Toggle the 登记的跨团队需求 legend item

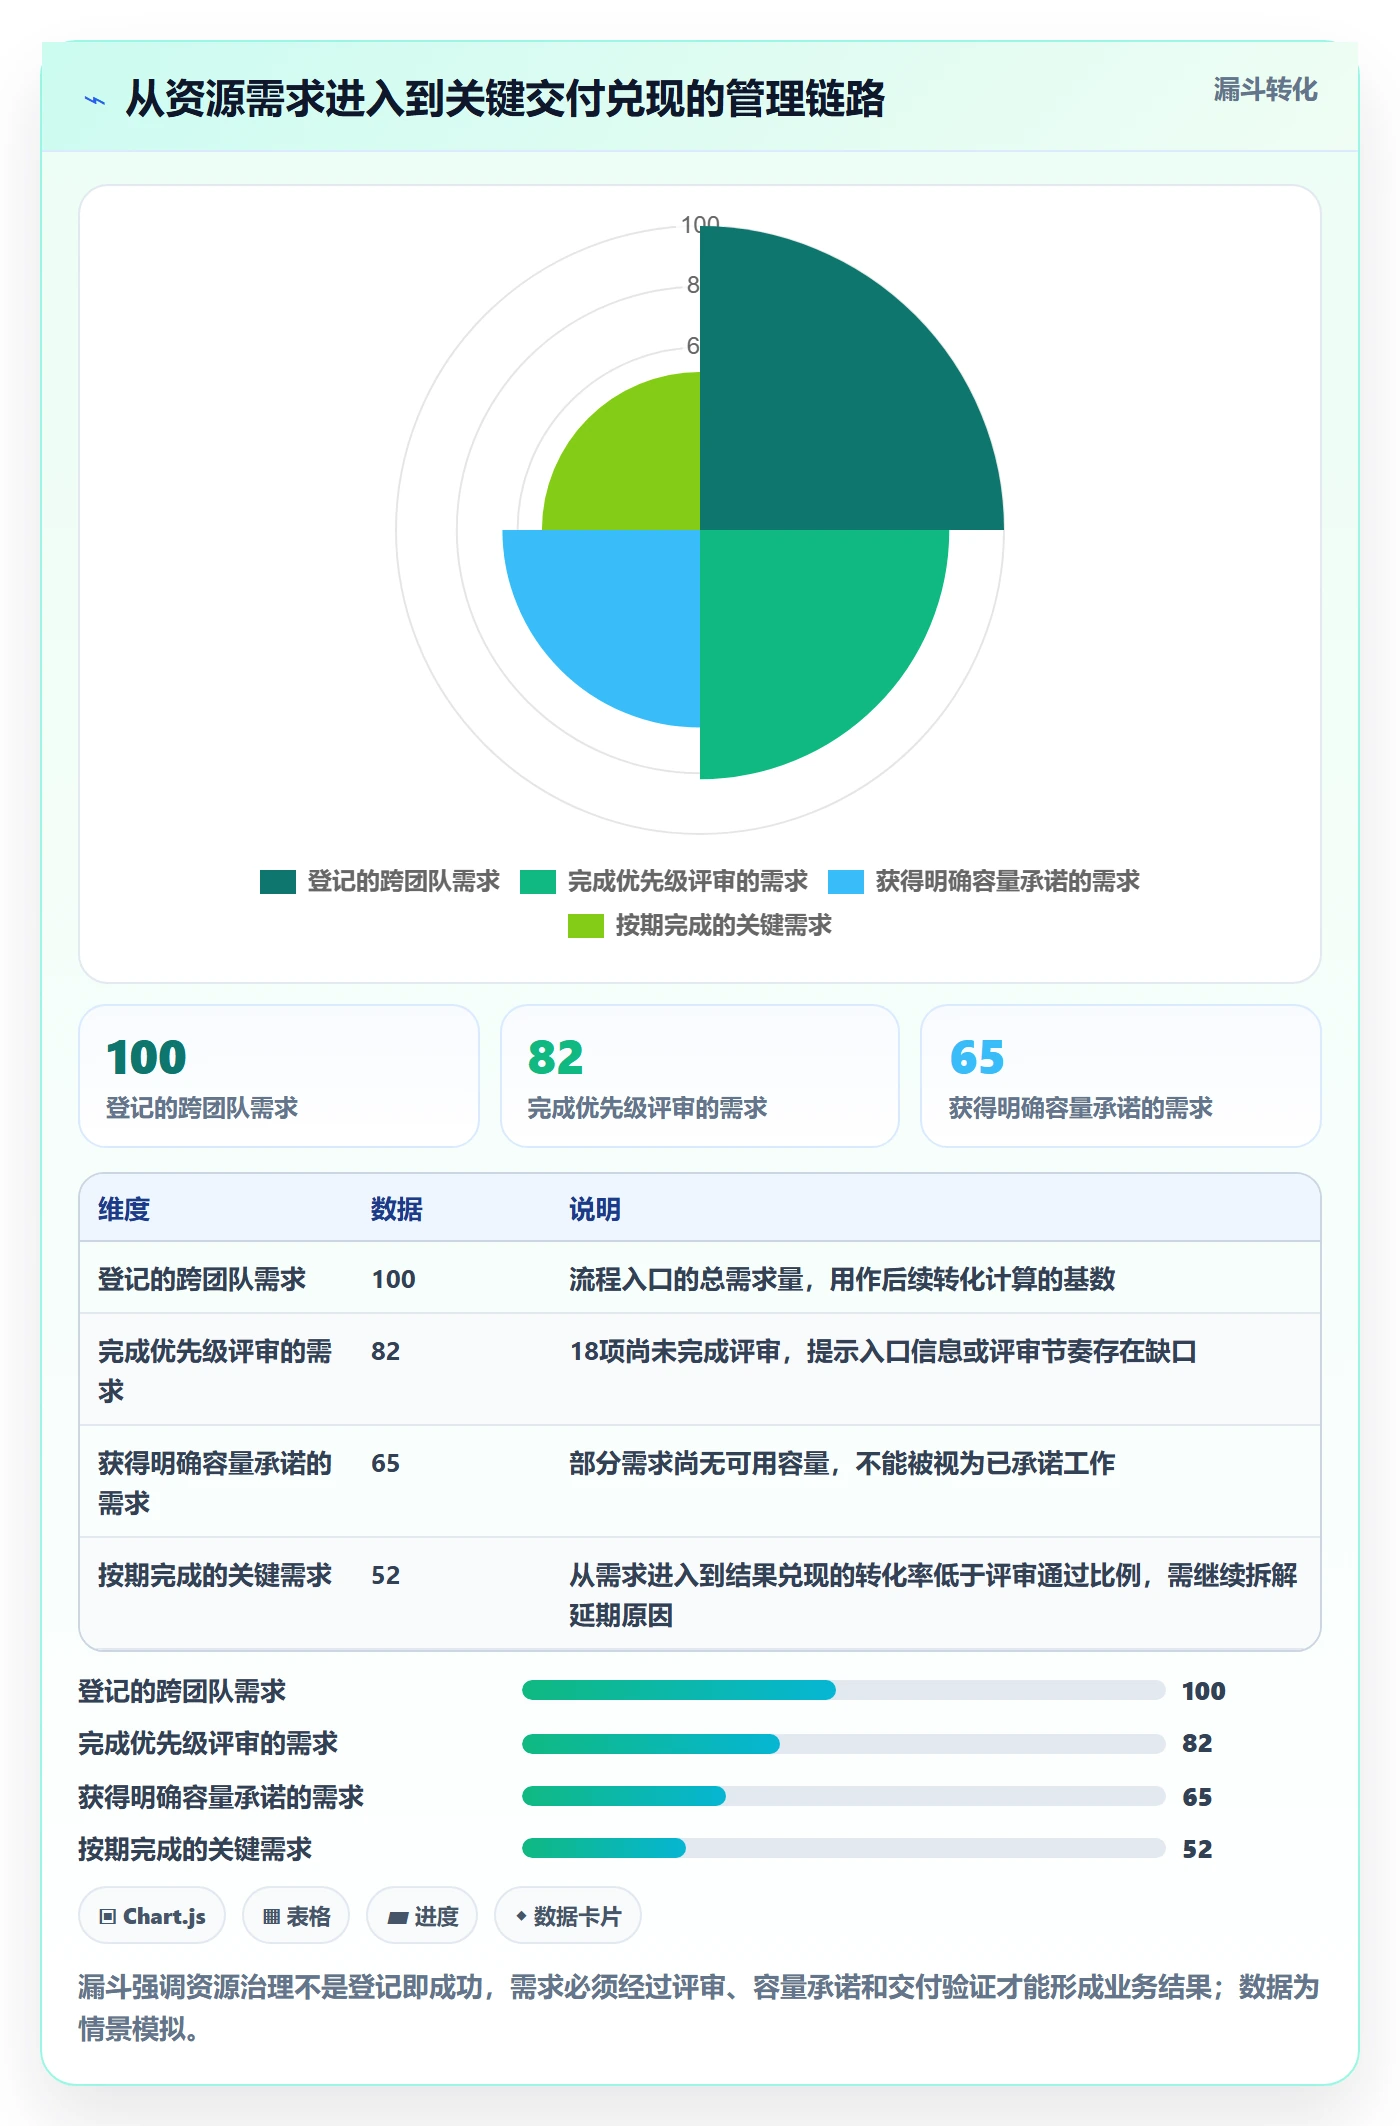click(380, 881)
